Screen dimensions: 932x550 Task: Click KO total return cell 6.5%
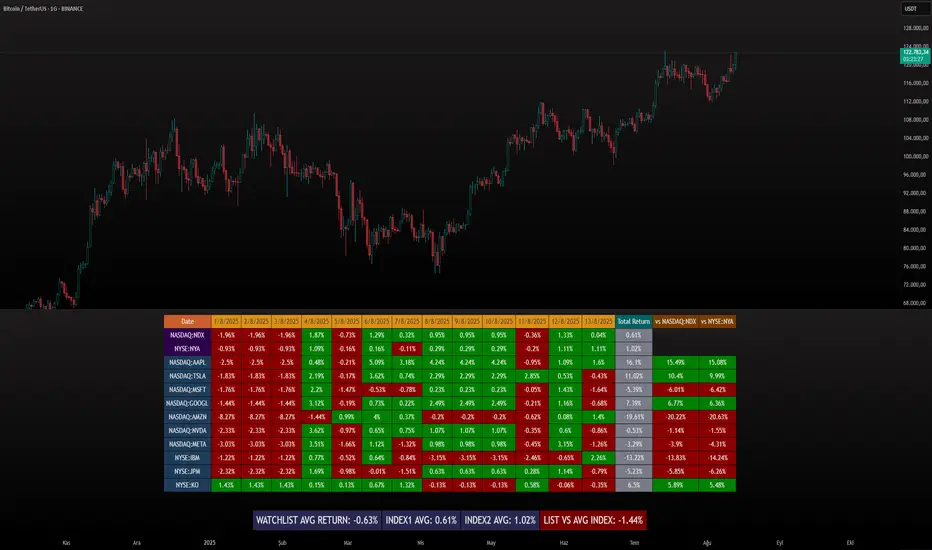[x=634, y=485]
